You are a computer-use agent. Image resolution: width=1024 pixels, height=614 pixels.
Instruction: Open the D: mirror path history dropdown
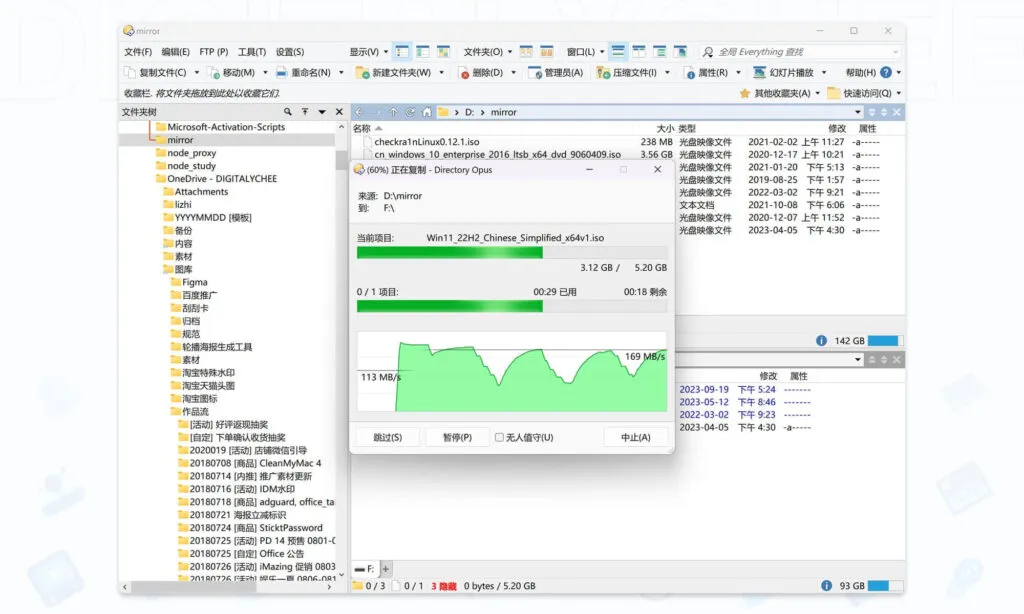857,112
